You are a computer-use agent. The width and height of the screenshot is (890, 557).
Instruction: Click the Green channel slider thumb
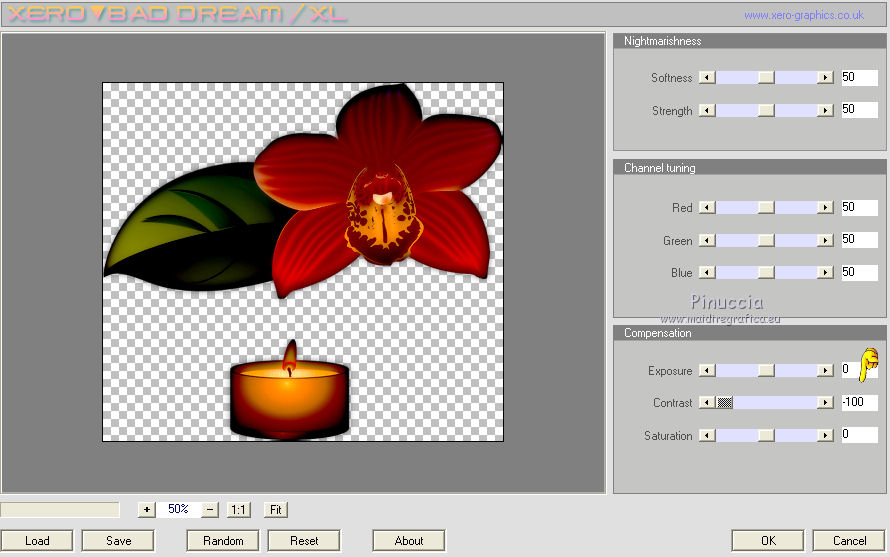pyautogui.click(x=766, y=241)
